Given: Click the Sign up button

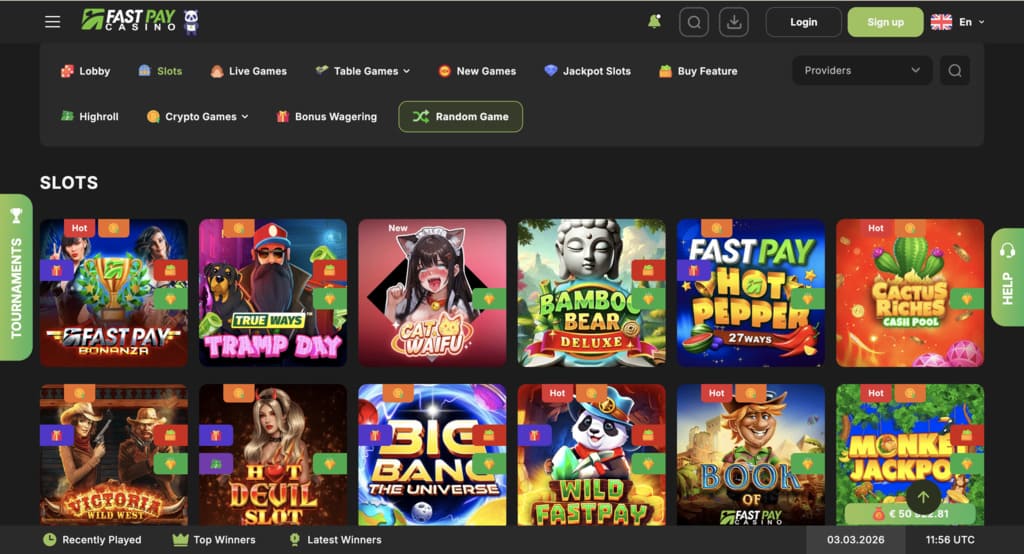Looking at the screenshot, I should [886, 22].
